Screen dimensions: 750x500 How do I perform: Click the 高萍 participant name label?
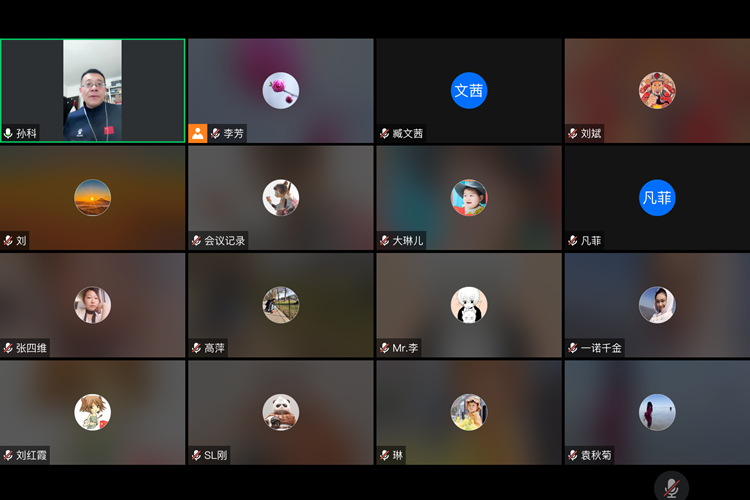(214, 348)
